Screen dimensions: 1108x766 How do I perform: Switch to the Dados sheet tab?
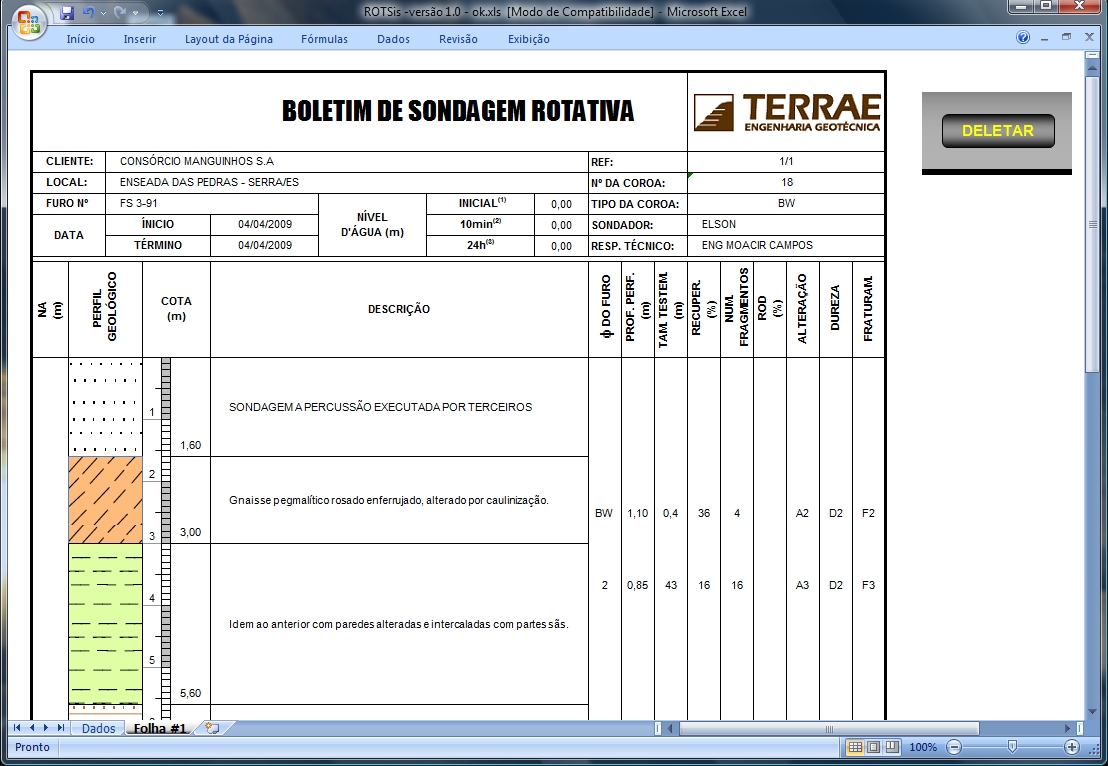click(98, 728)
